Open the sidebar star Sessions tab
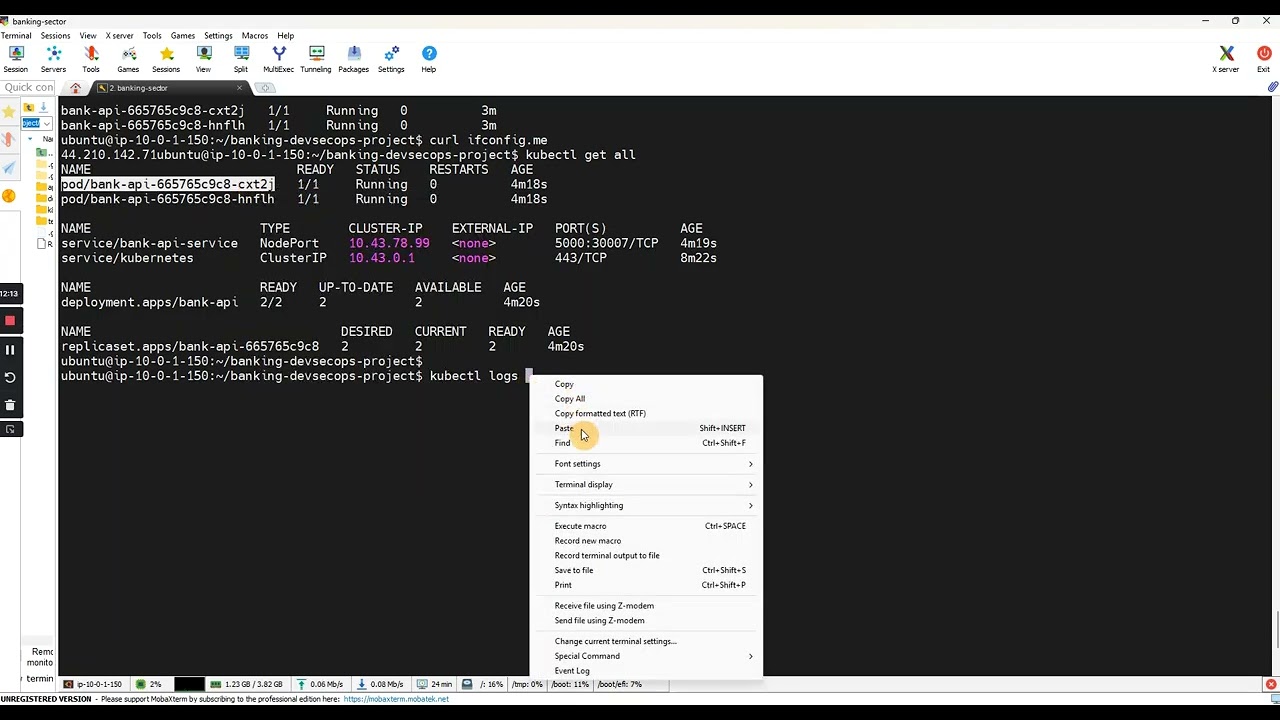Screen dimensions: 1280x720 click(x=9, y=112)
